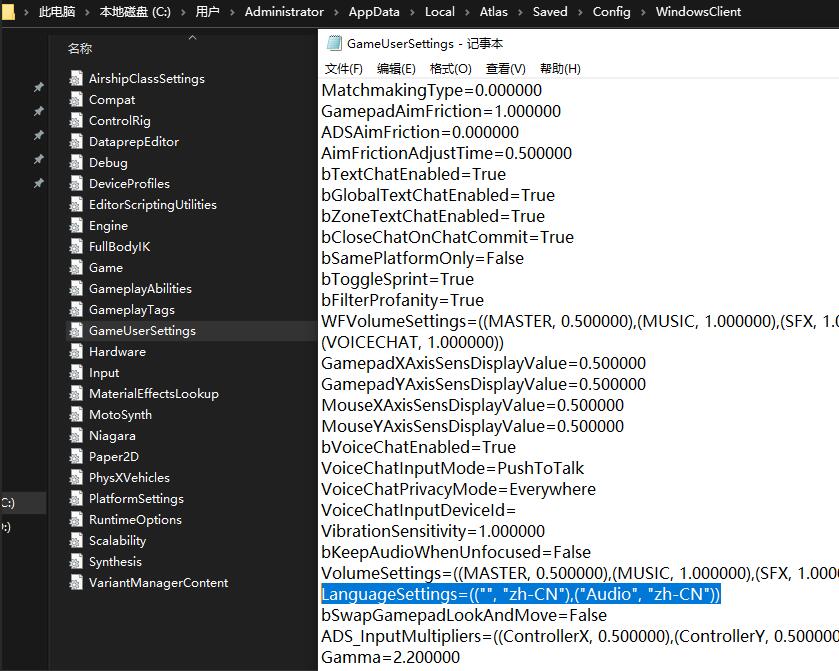The width and height of the screenshot is (839, 671).
Task: Click the GameplayTags file icon
Action: pos(76,309)
